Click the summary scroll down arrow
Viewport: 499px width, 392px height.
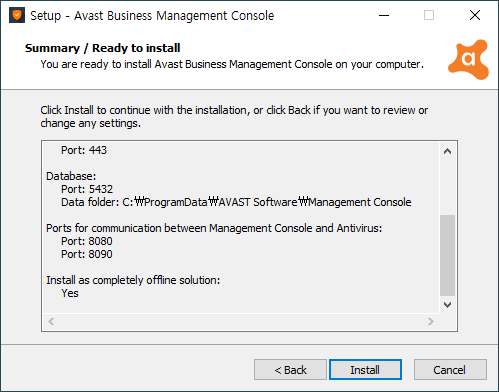(447, 305)
